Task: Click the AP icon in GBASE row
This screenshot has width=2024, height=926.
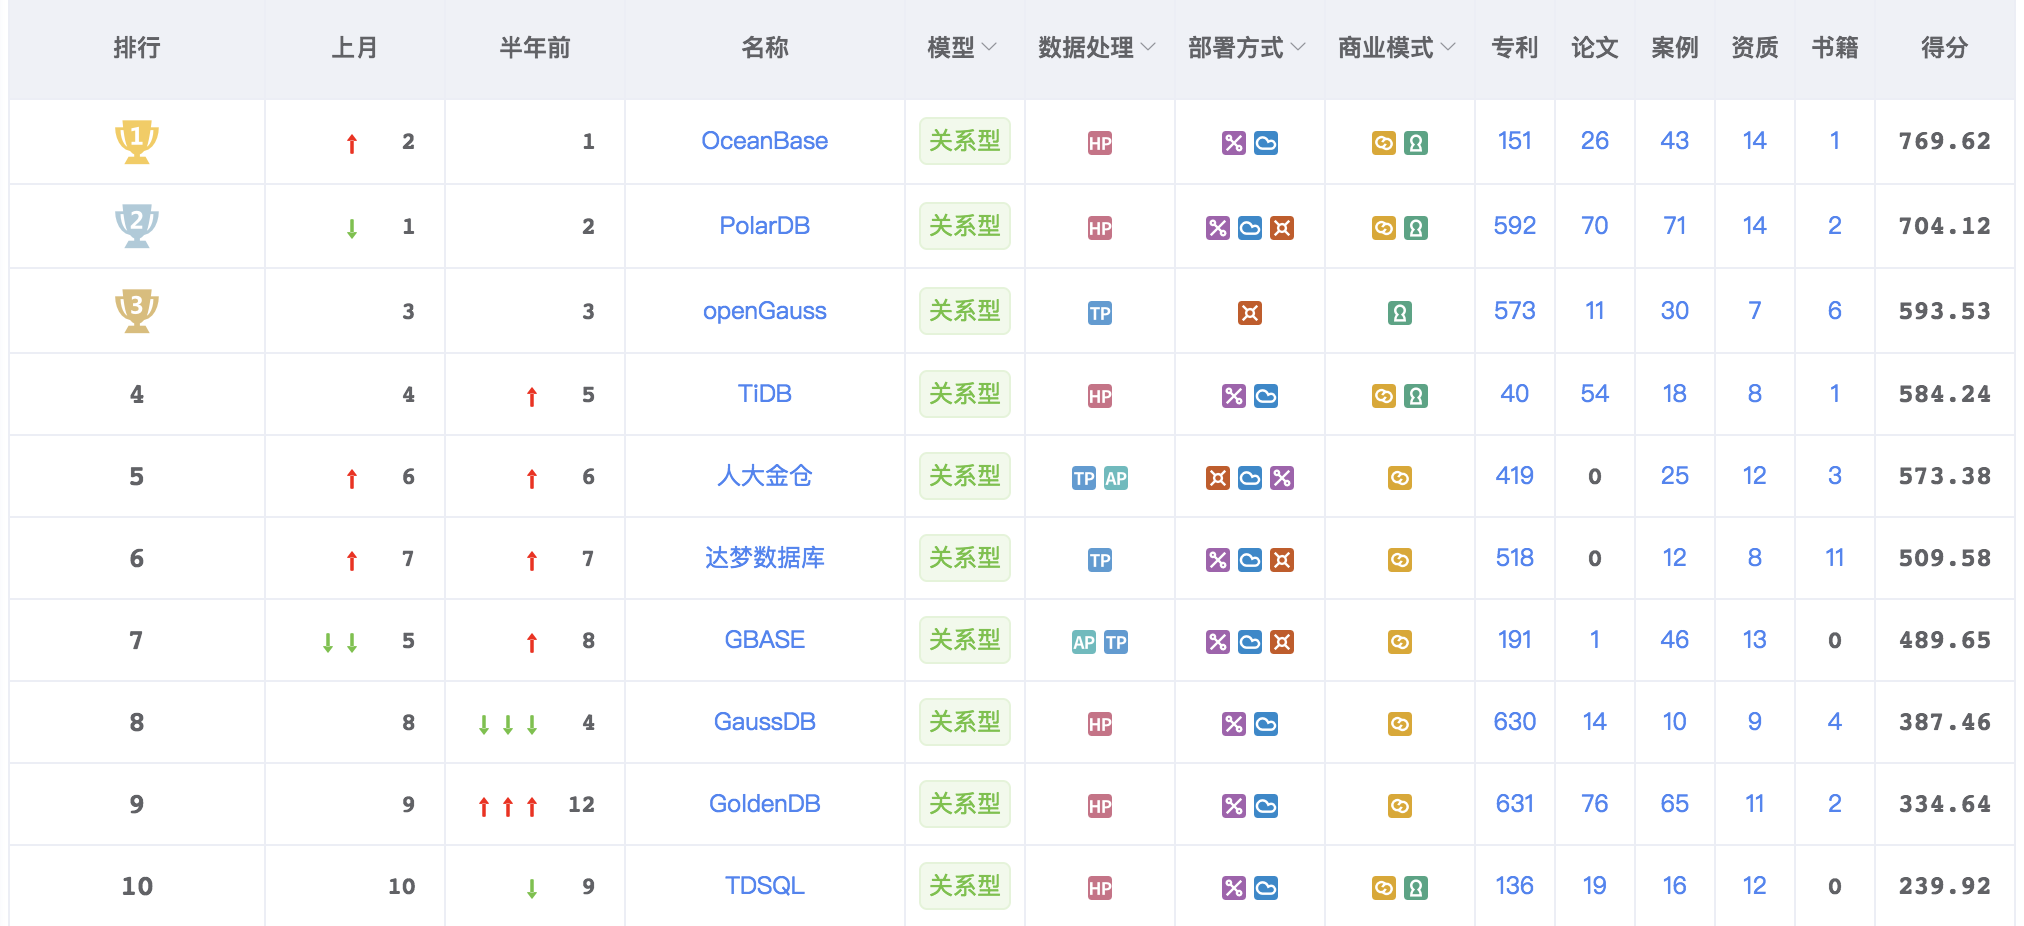Action: [x=1084, y=642]
